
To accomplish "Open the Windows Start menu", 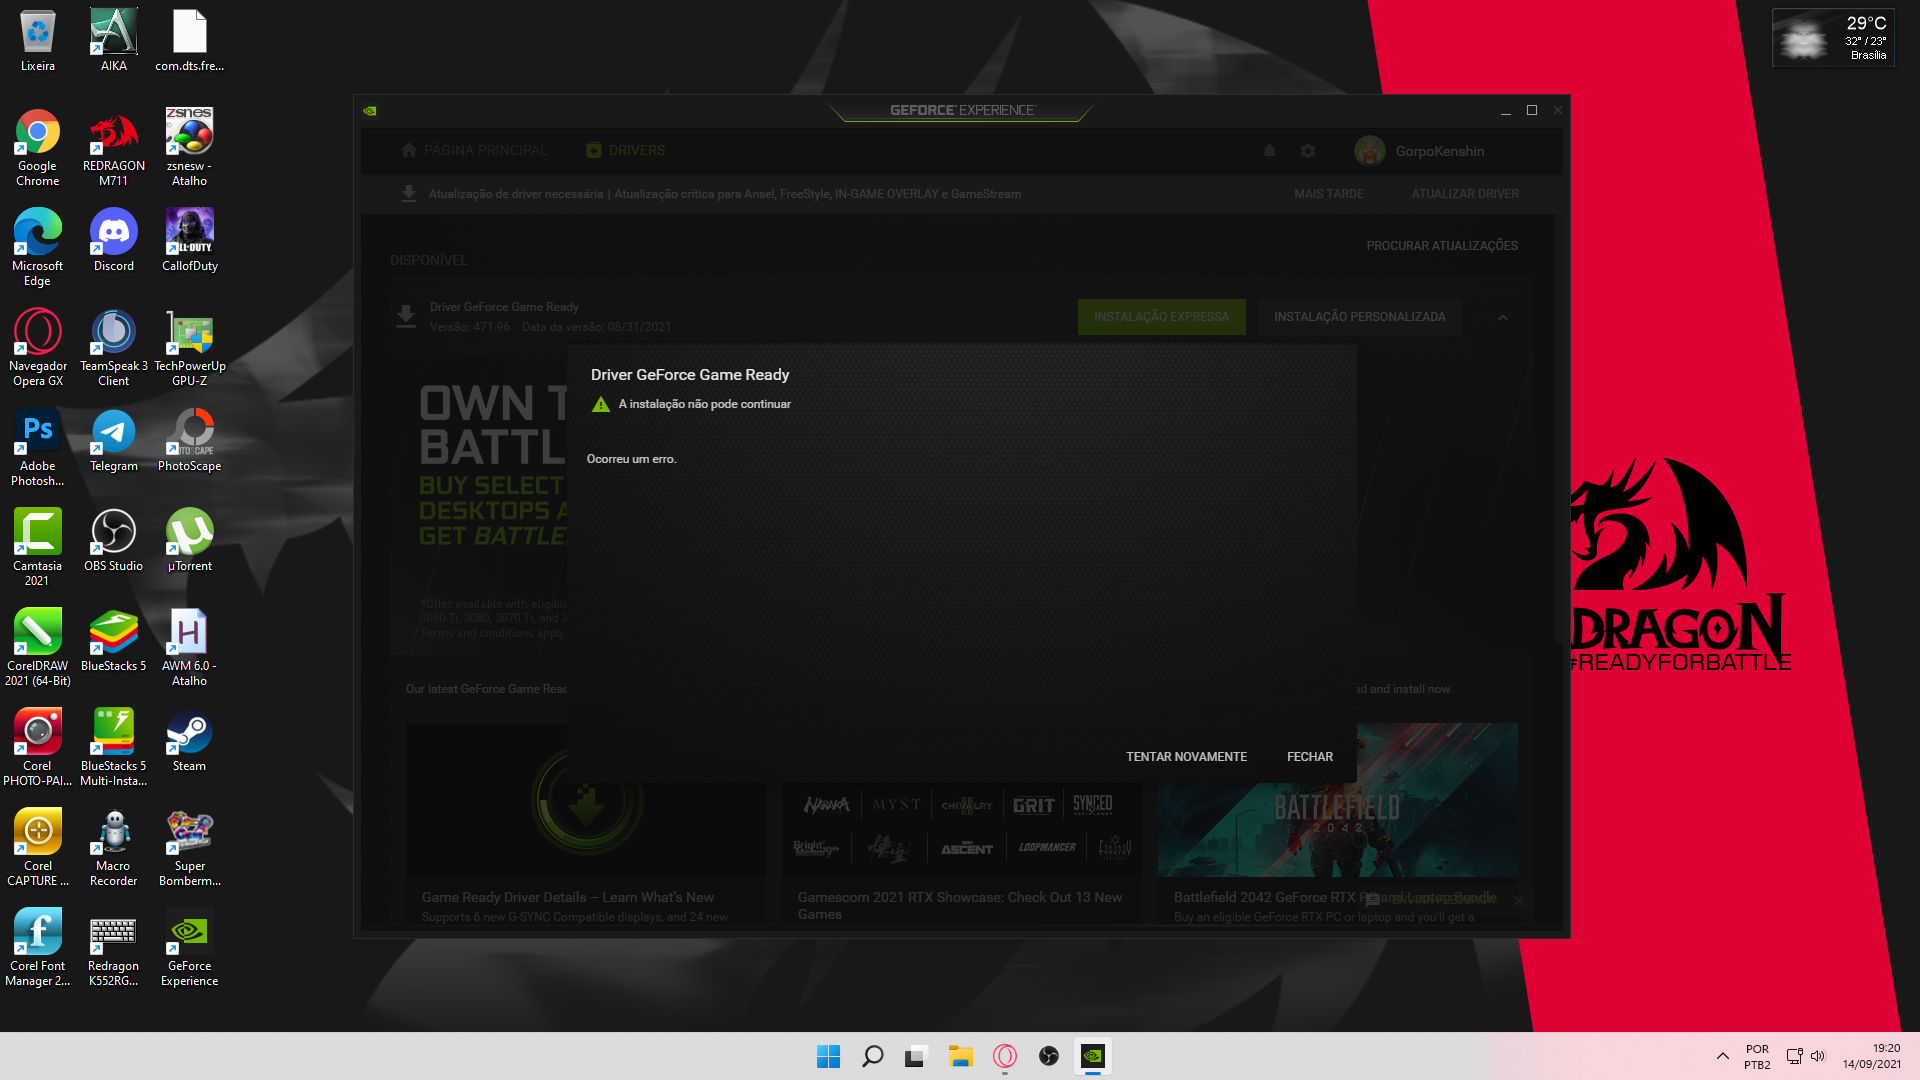I will (x=828, y=1056).
